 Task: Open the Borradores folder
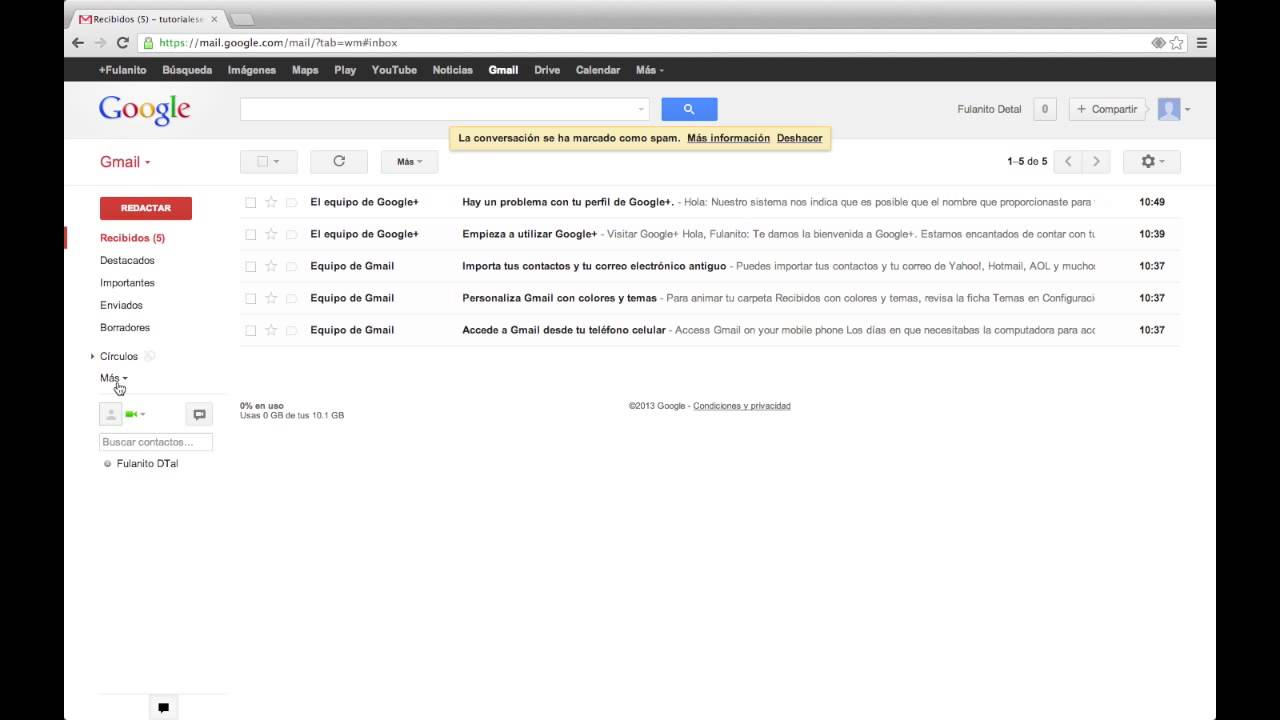[125, 327]
